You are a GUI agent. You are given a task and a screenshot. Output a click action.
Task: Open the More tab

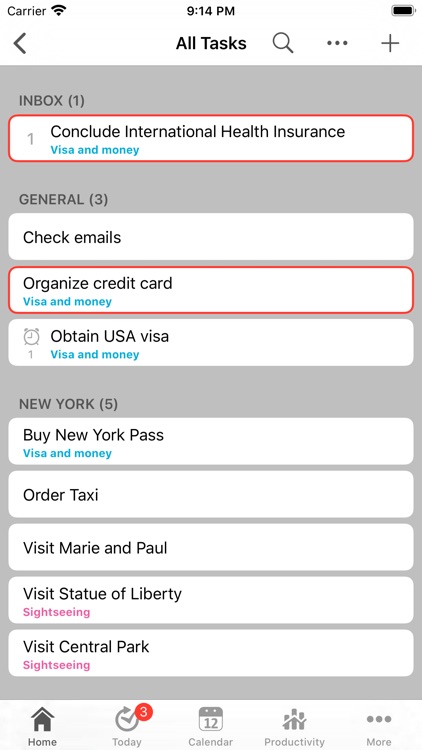[378, 727]
